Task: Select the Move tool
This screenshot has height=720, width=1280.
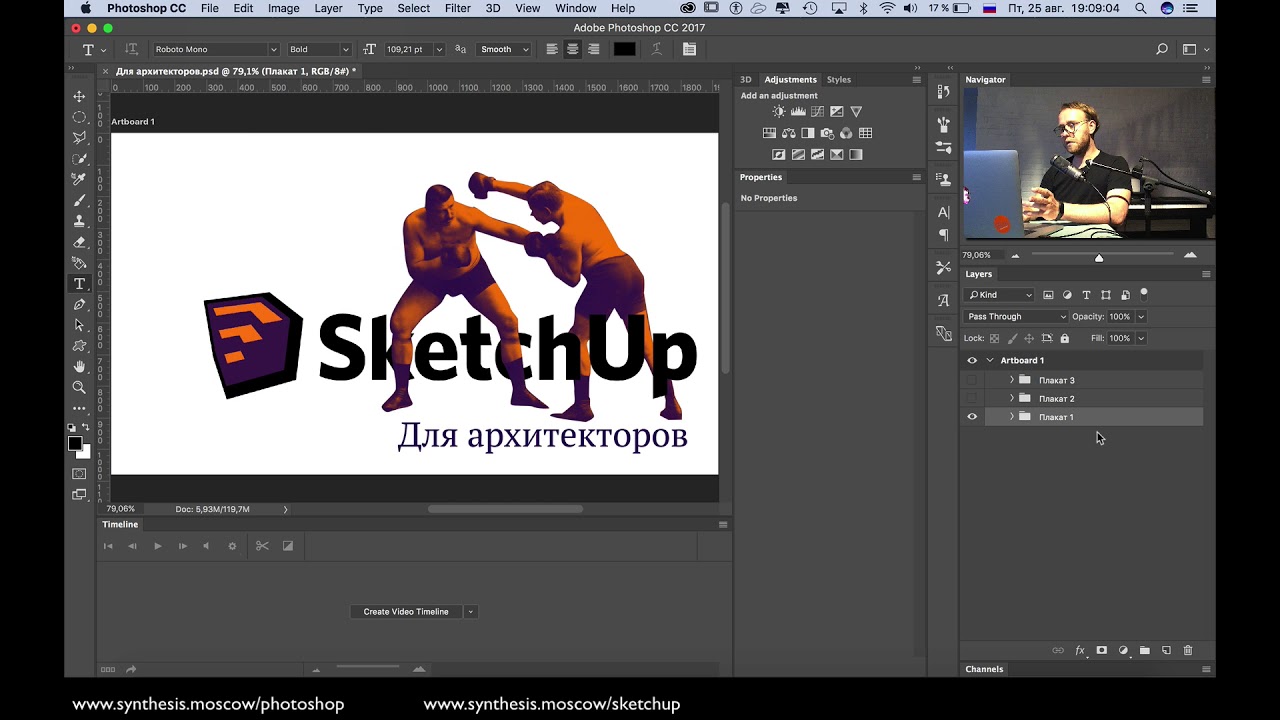Action: [x=79, y=96]
